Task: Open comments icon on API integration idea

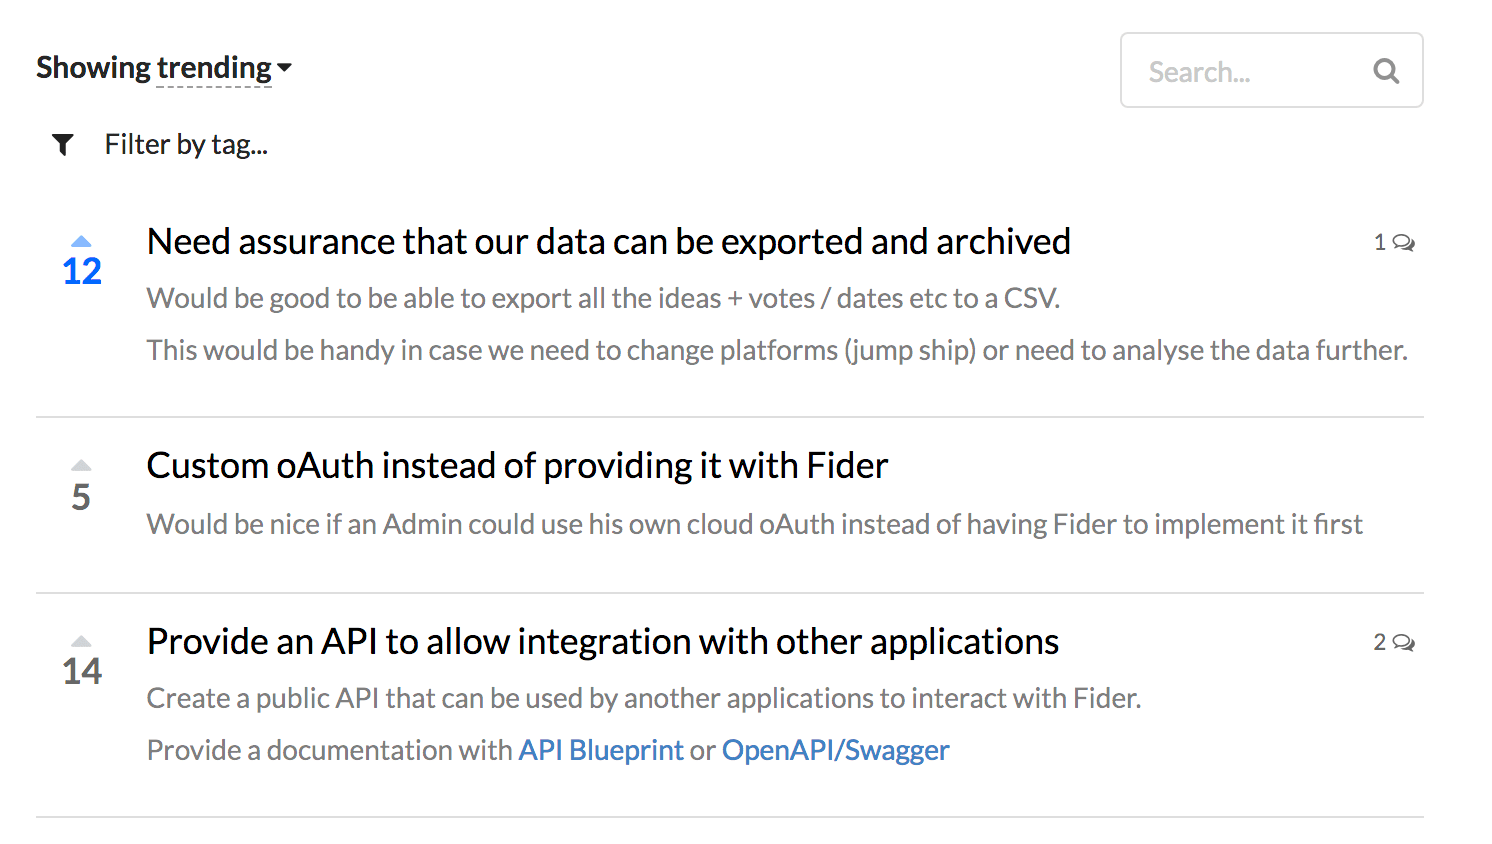Action: [1403, 643]
